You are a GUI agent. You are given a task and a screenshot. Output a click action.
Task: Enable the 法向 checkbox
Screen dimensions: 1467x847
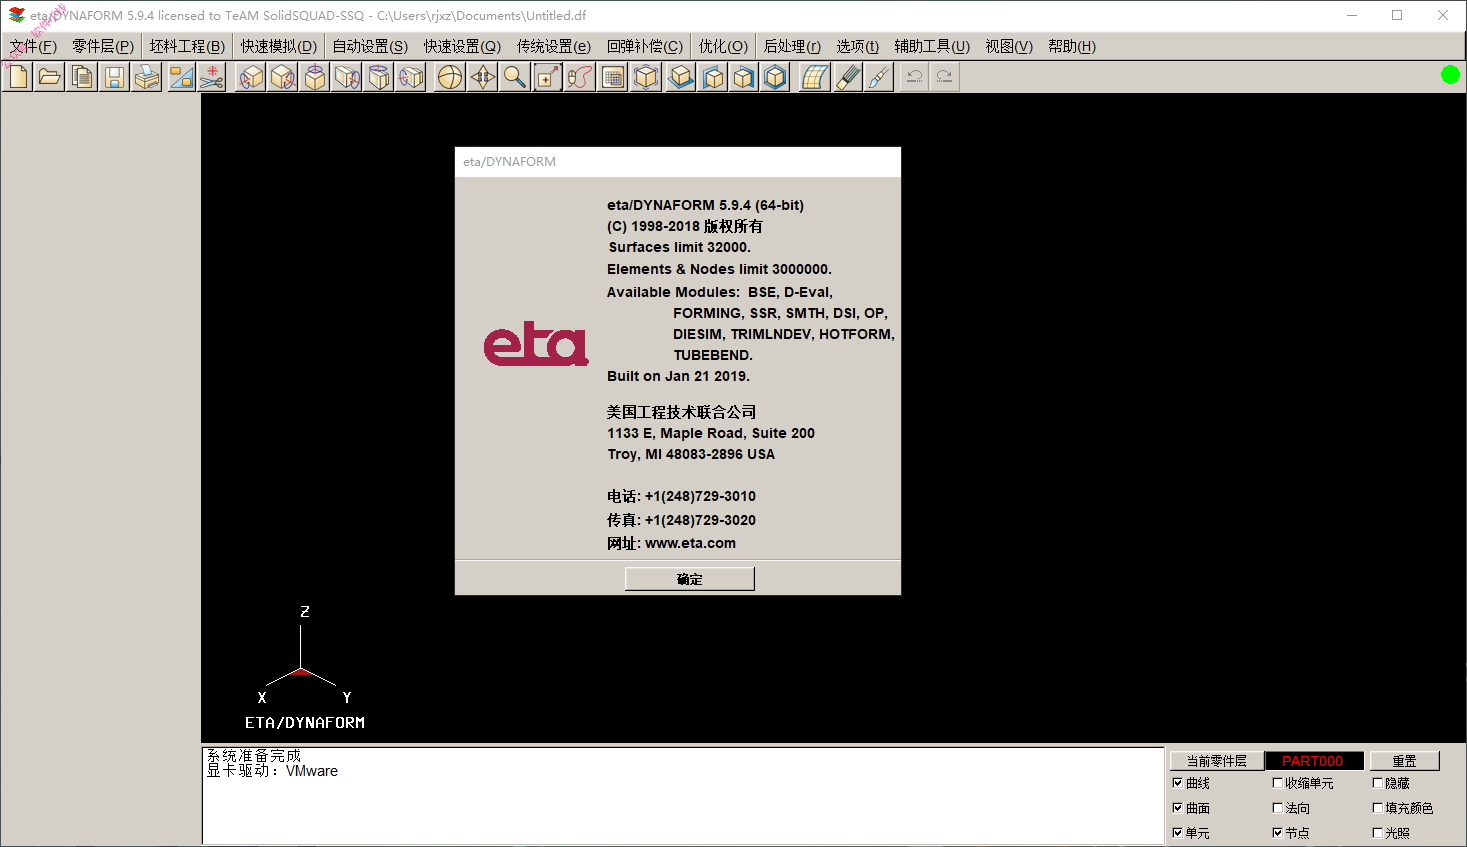(x=1277, y=808)
